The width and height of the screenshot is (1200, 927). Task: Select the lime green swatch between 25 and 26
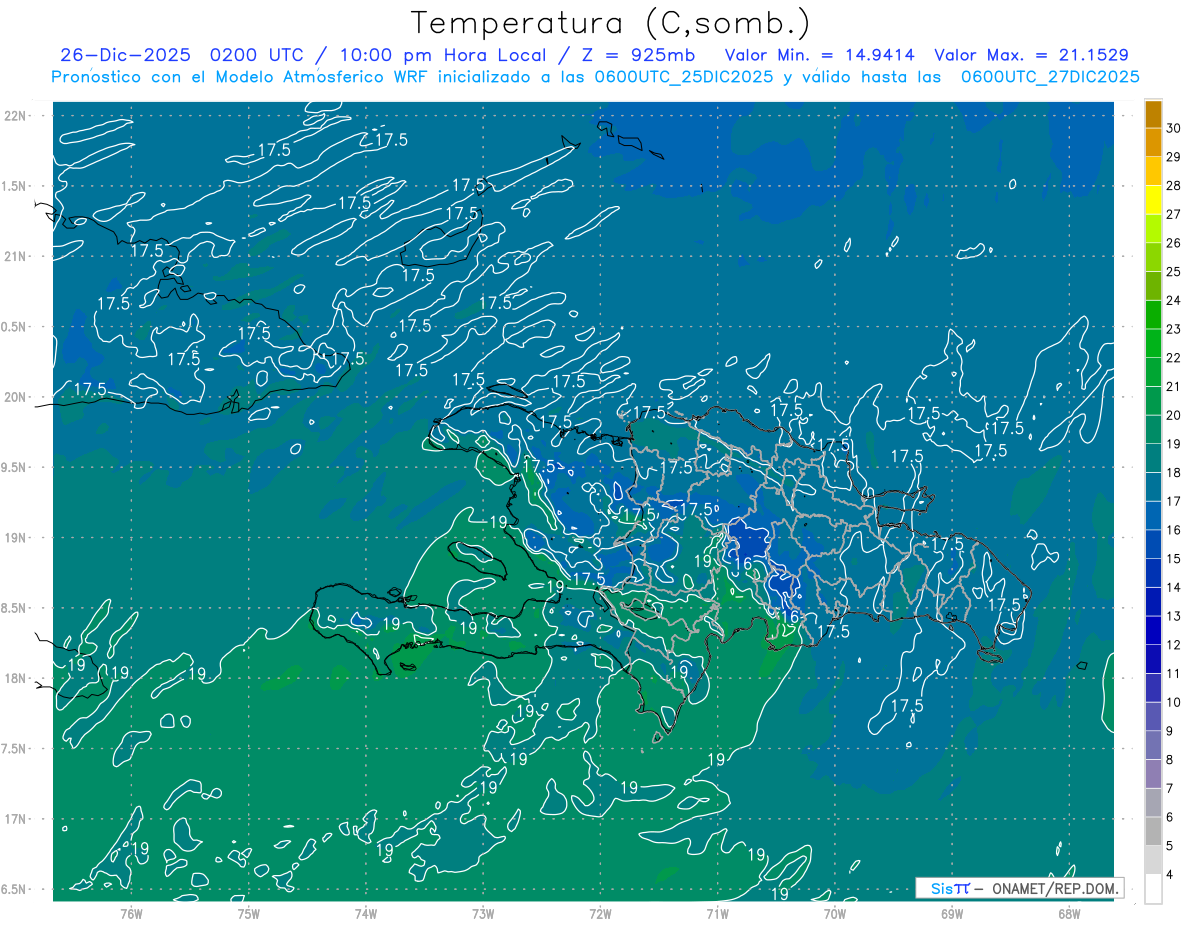pos(1153,258)
